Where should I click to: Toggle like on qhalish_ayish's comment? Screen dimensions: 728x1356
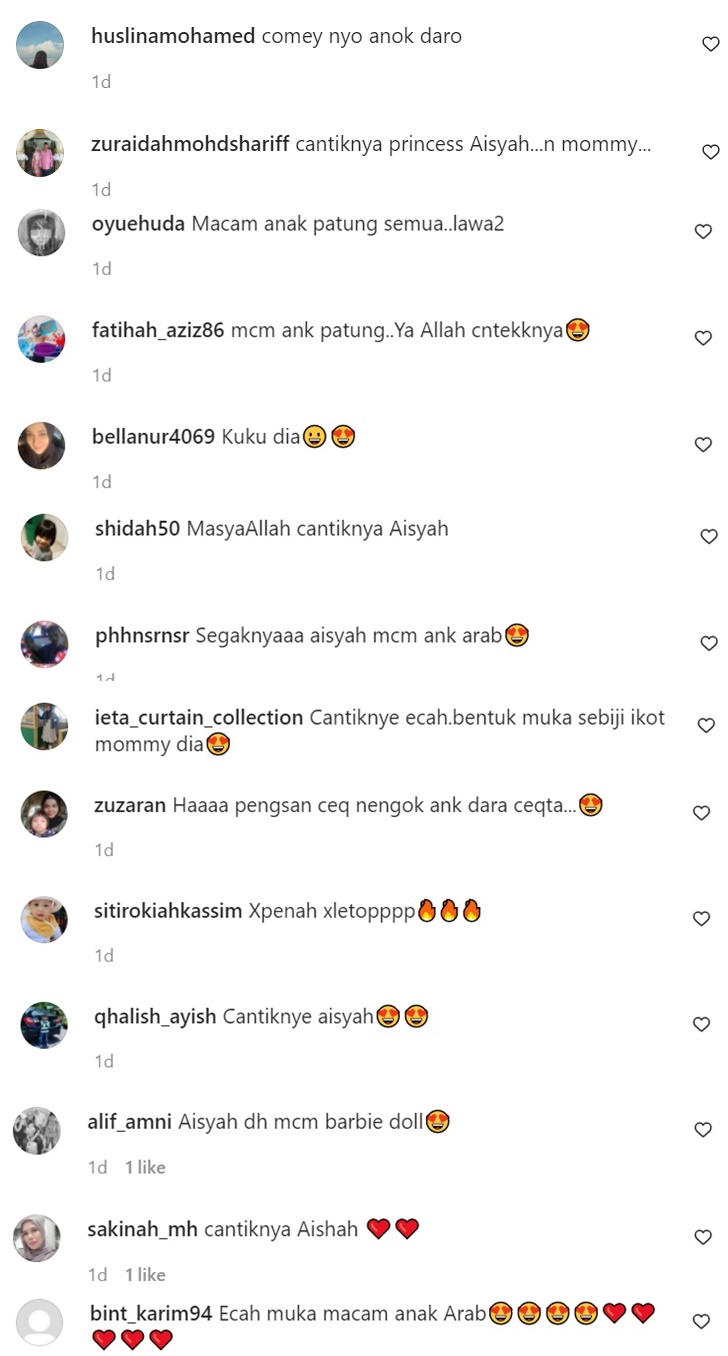(x=702, y=1024)
